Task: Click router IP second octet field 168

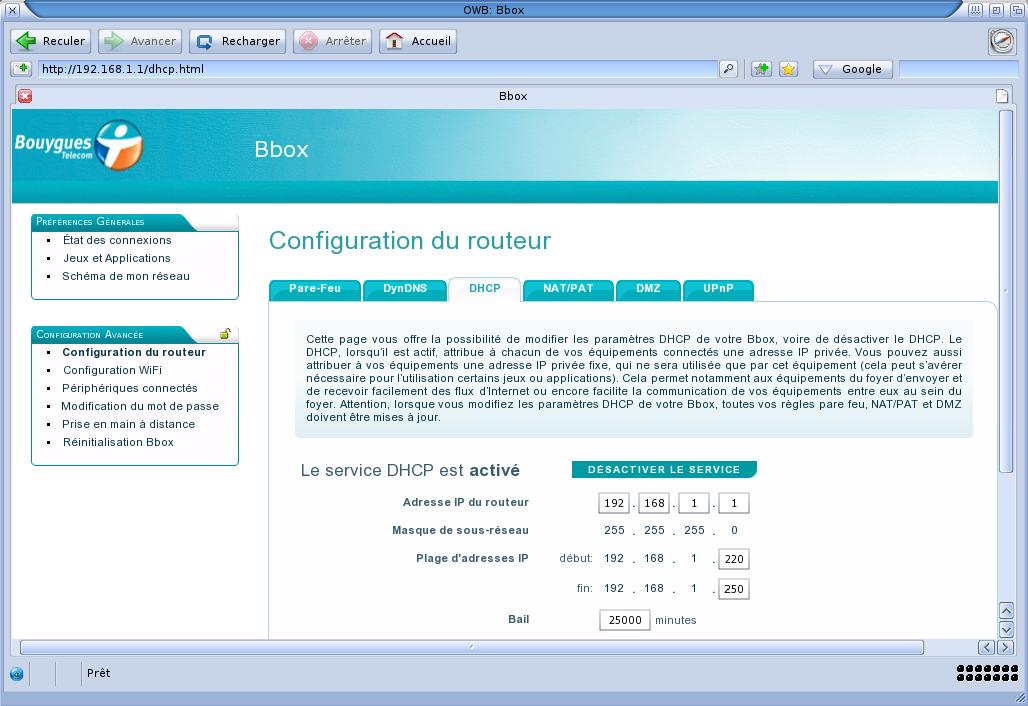Action: (654, 503)
